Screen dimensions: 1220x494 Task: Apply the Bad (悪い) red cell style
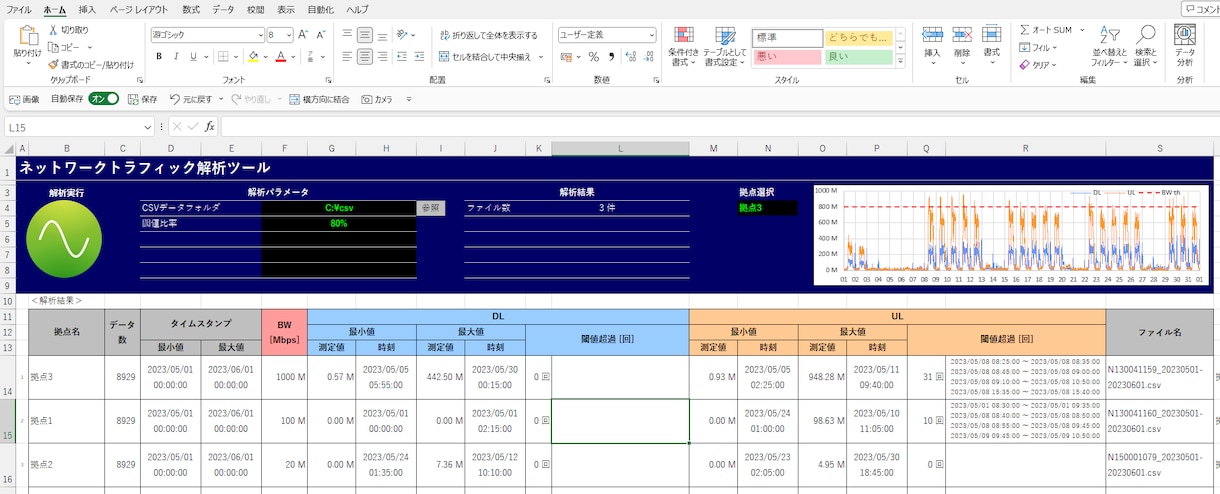tap(787, 57)
